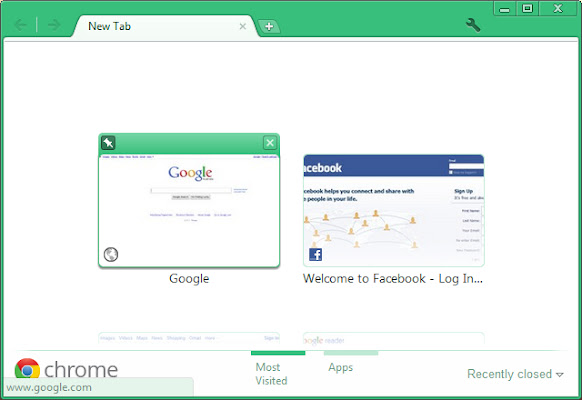Screen dimensions: 582x400
Task: Click the forward navigation arrow
Action: click(54, 25)
